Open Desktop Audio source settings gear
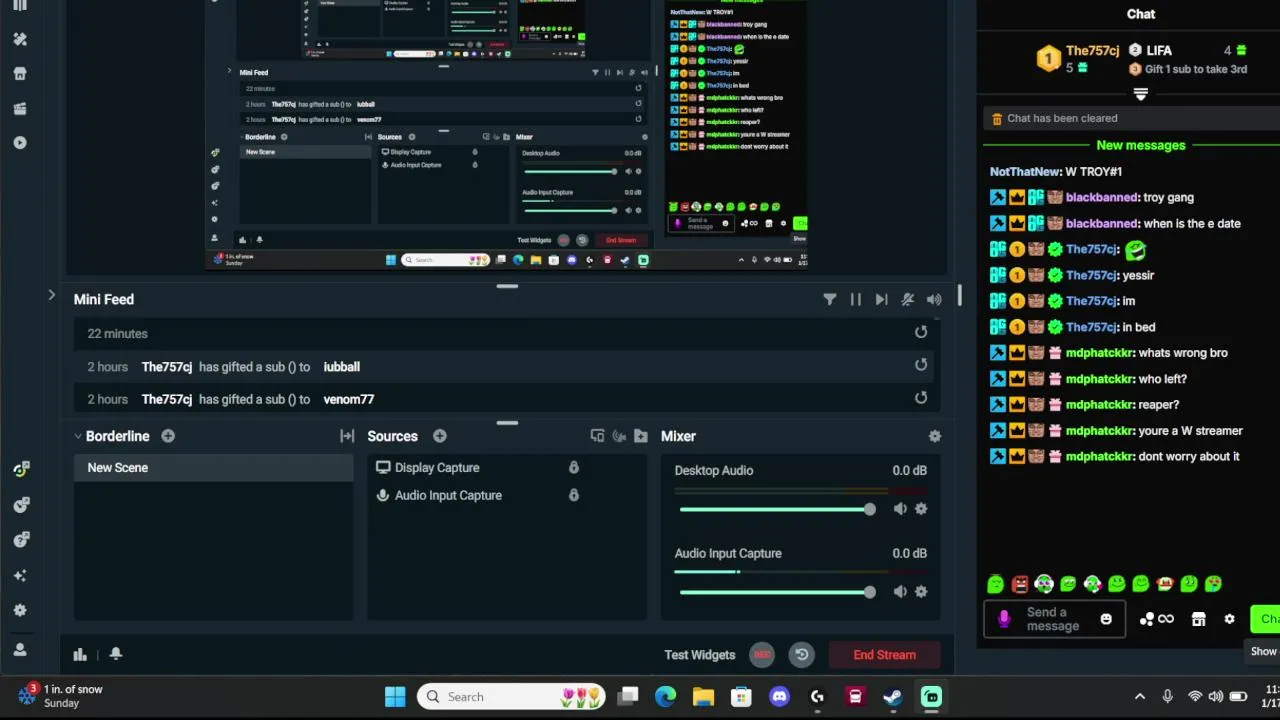 pos(921,509)
